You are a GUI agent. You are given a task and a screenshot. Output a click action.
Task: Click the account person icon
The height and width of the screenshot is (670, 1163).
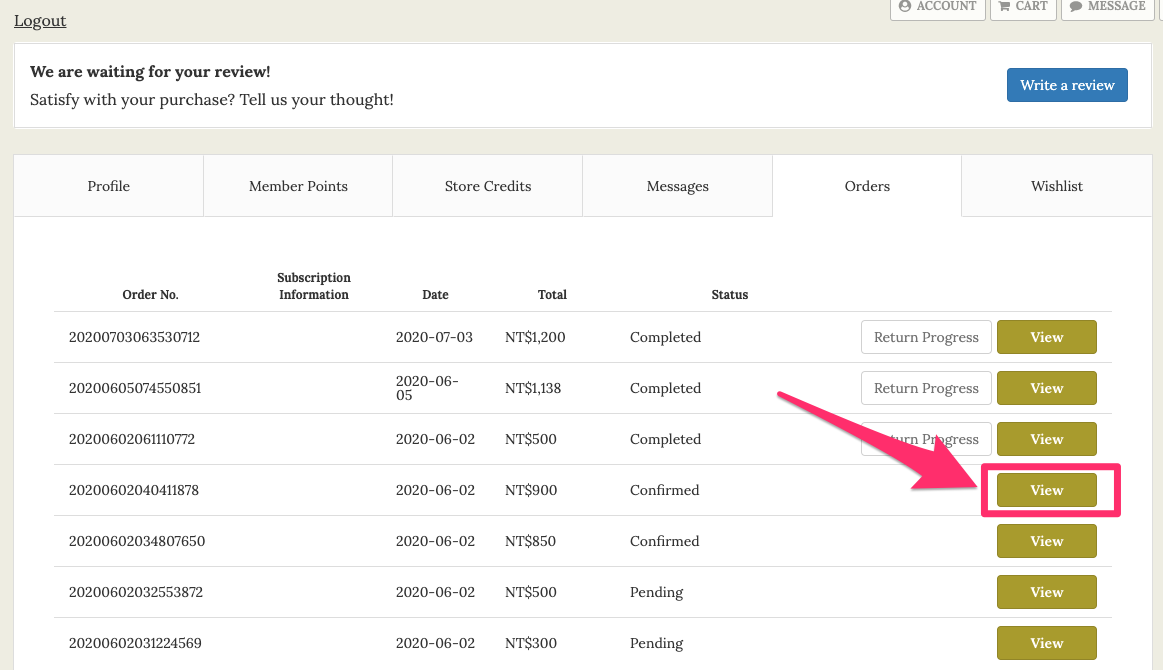point(905,6)
